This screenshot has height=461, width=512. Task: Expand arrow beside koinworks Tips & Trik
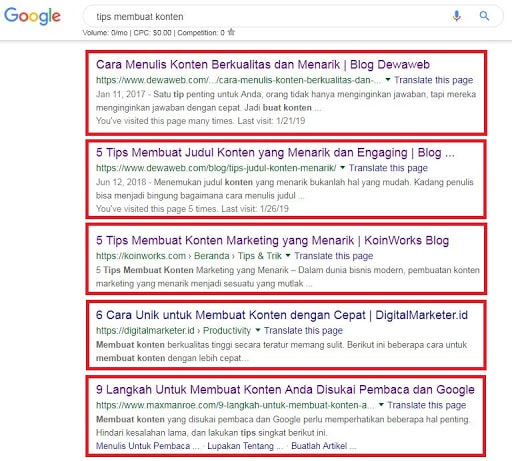(x=288, y=256)
